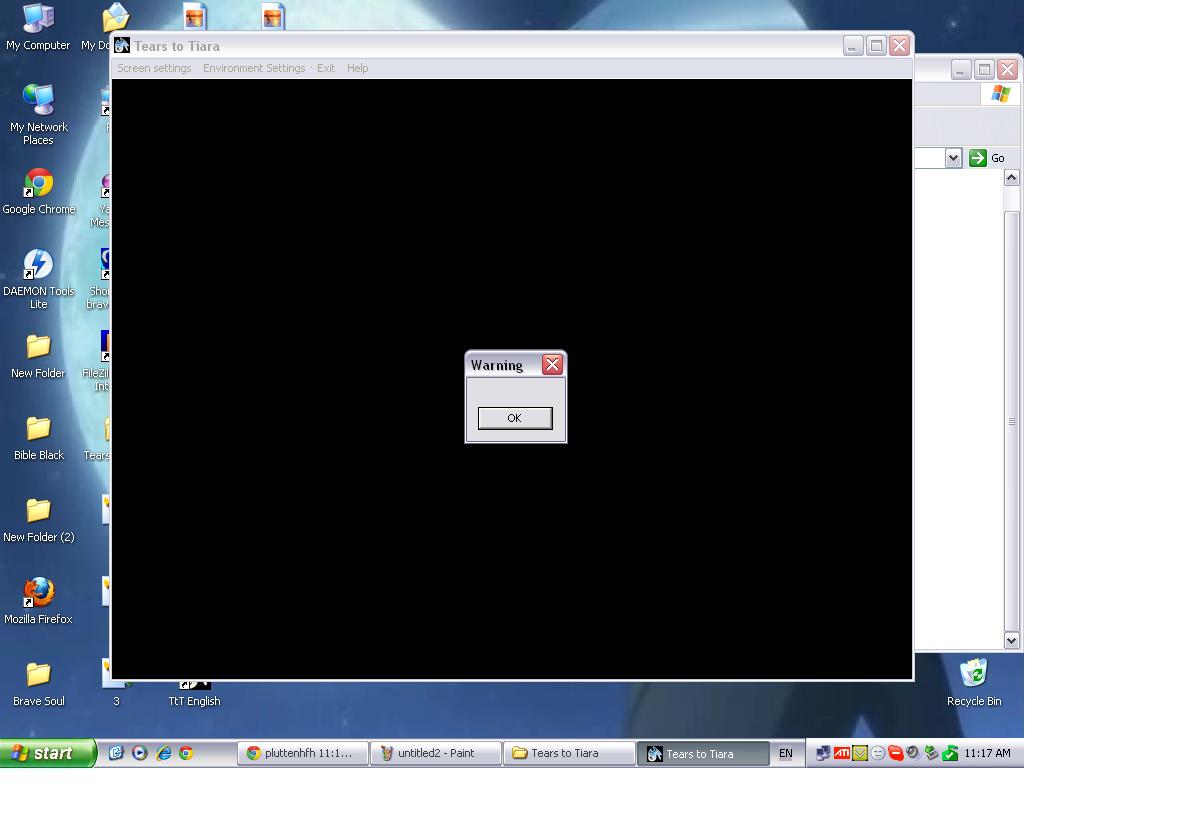Minimize the Tears to Tiara game window
1184x816 pixels.
pyautogui.click(x=853, y=46)
